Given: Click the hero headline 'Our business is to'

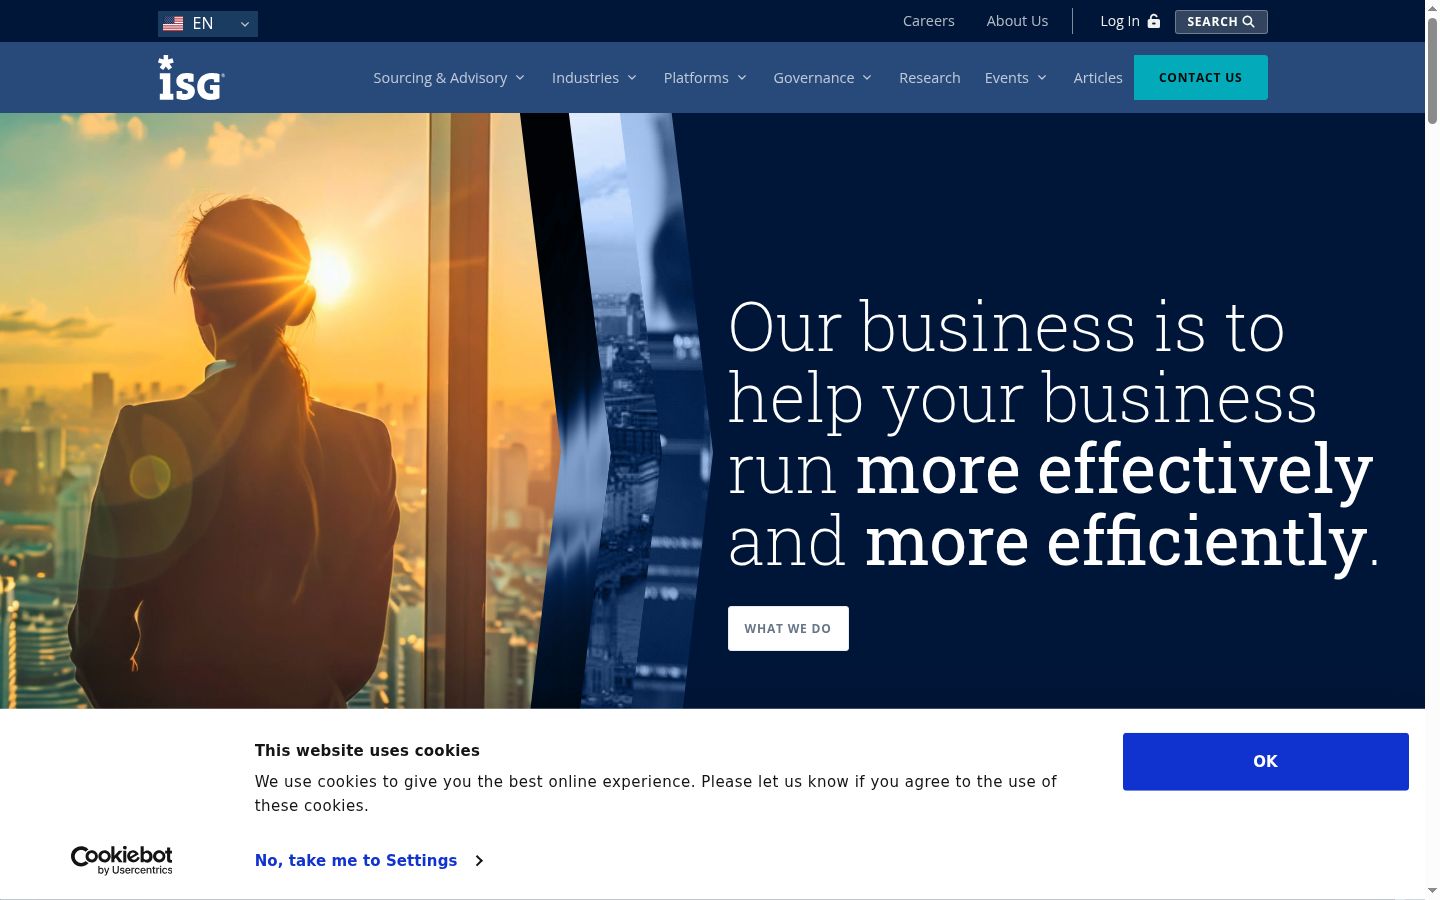Looking at the screenshot, I should pyautogui.click(x=1006, y=327).
